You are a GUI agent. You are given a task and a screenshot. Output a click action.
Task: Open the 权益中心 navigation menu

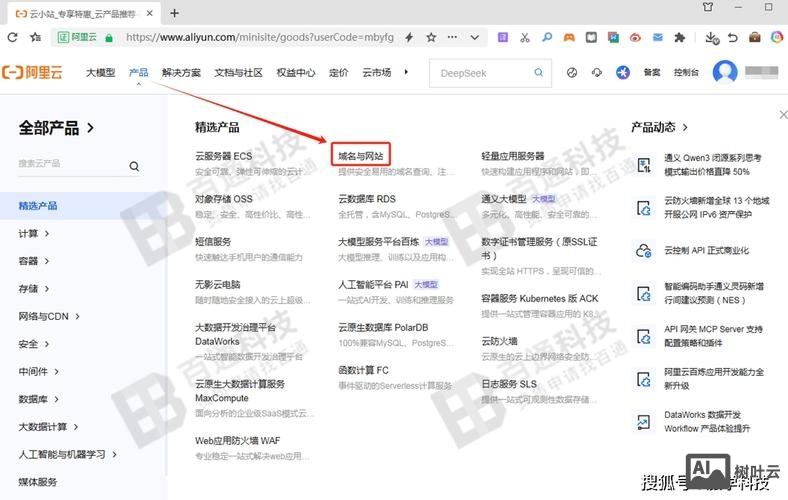296,73
